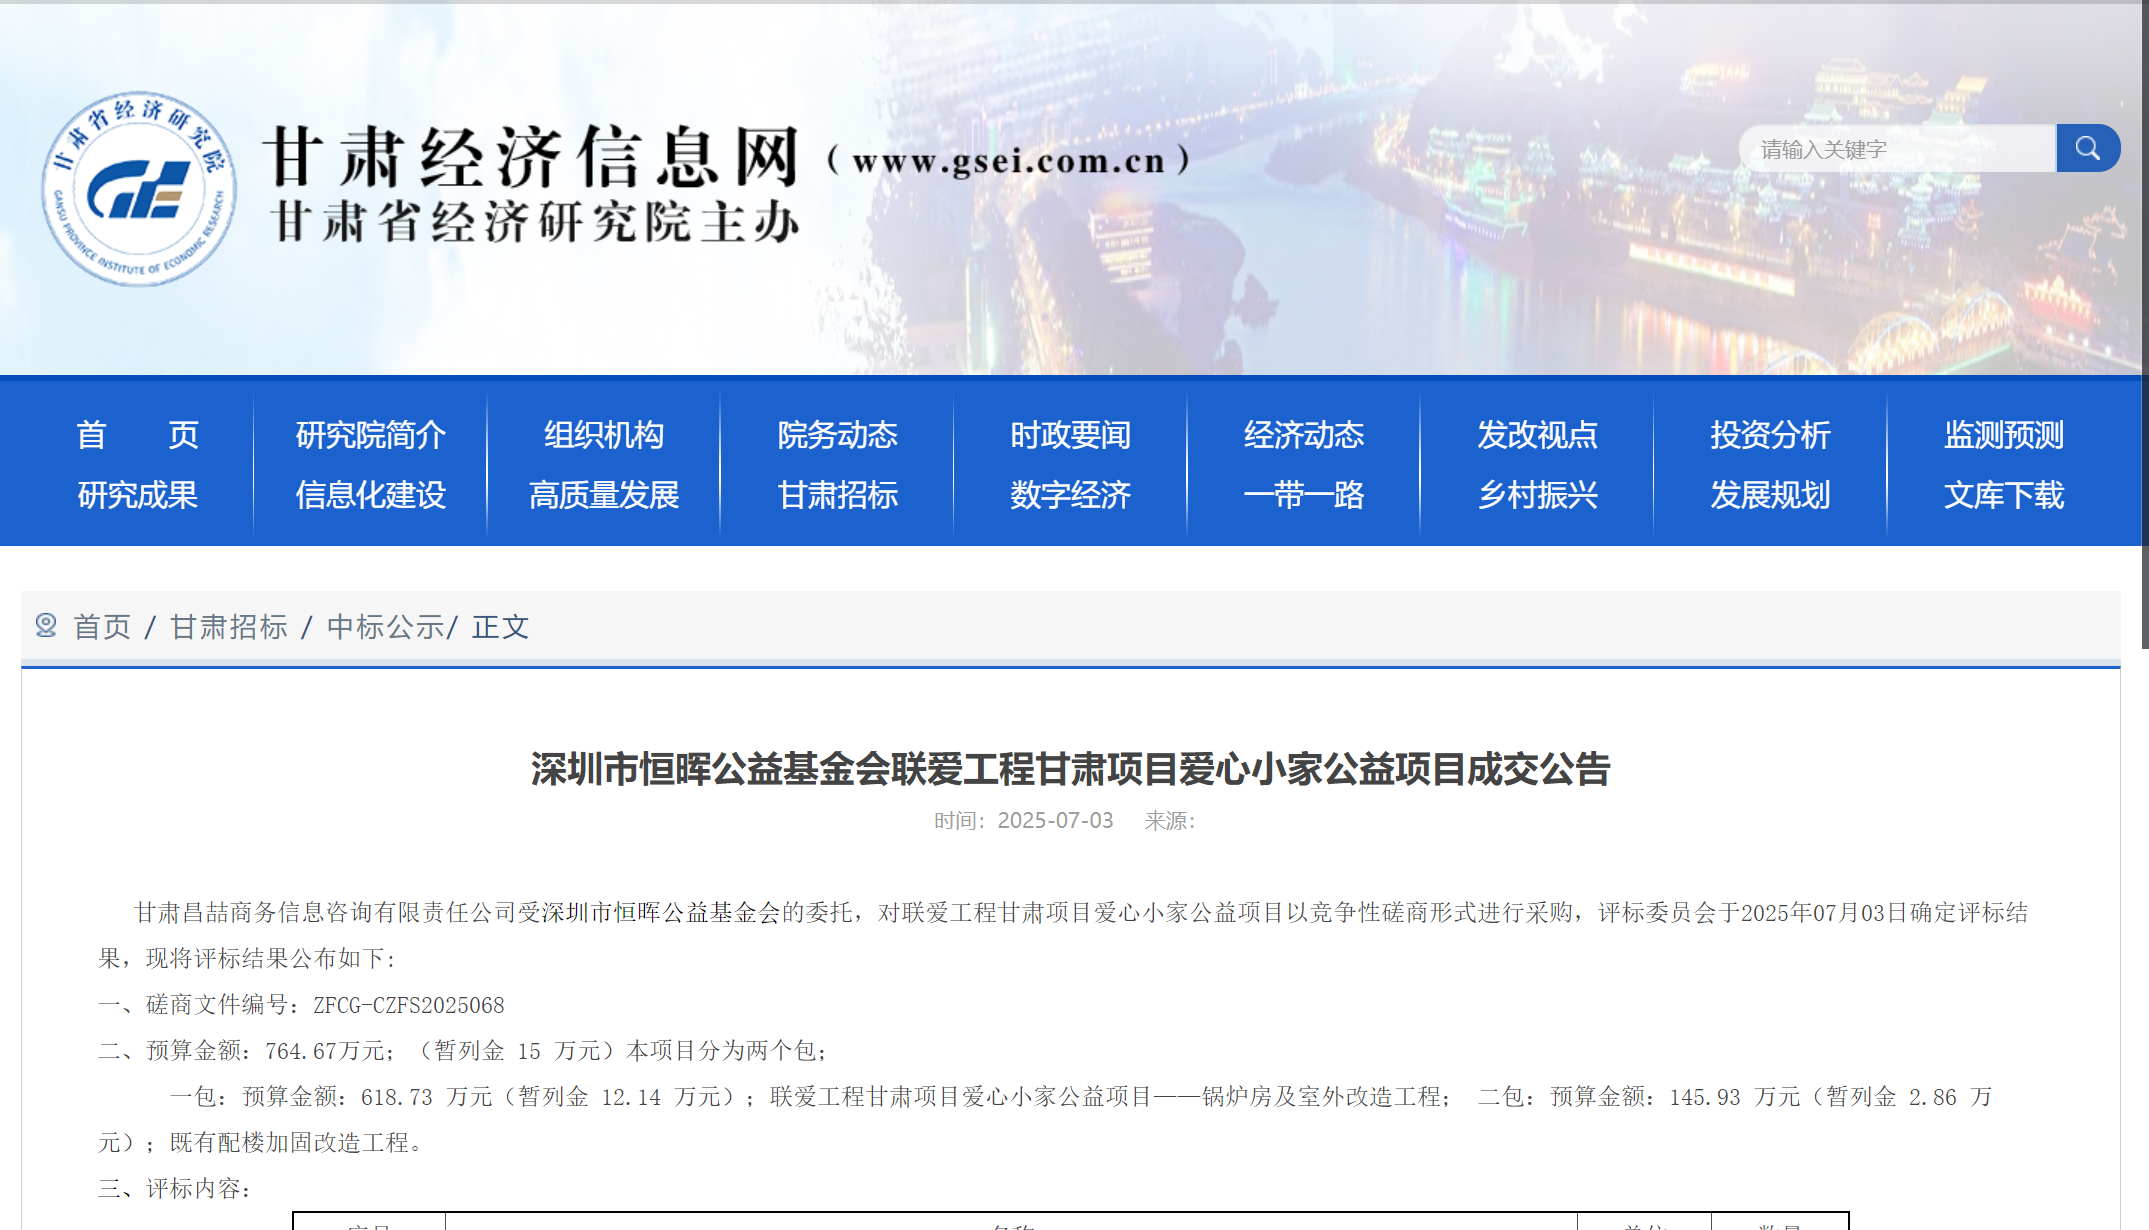Viewport: 2149px width, 1230px height.
Task: Go to 数字经济
Action: click(x=1071, y=495)
